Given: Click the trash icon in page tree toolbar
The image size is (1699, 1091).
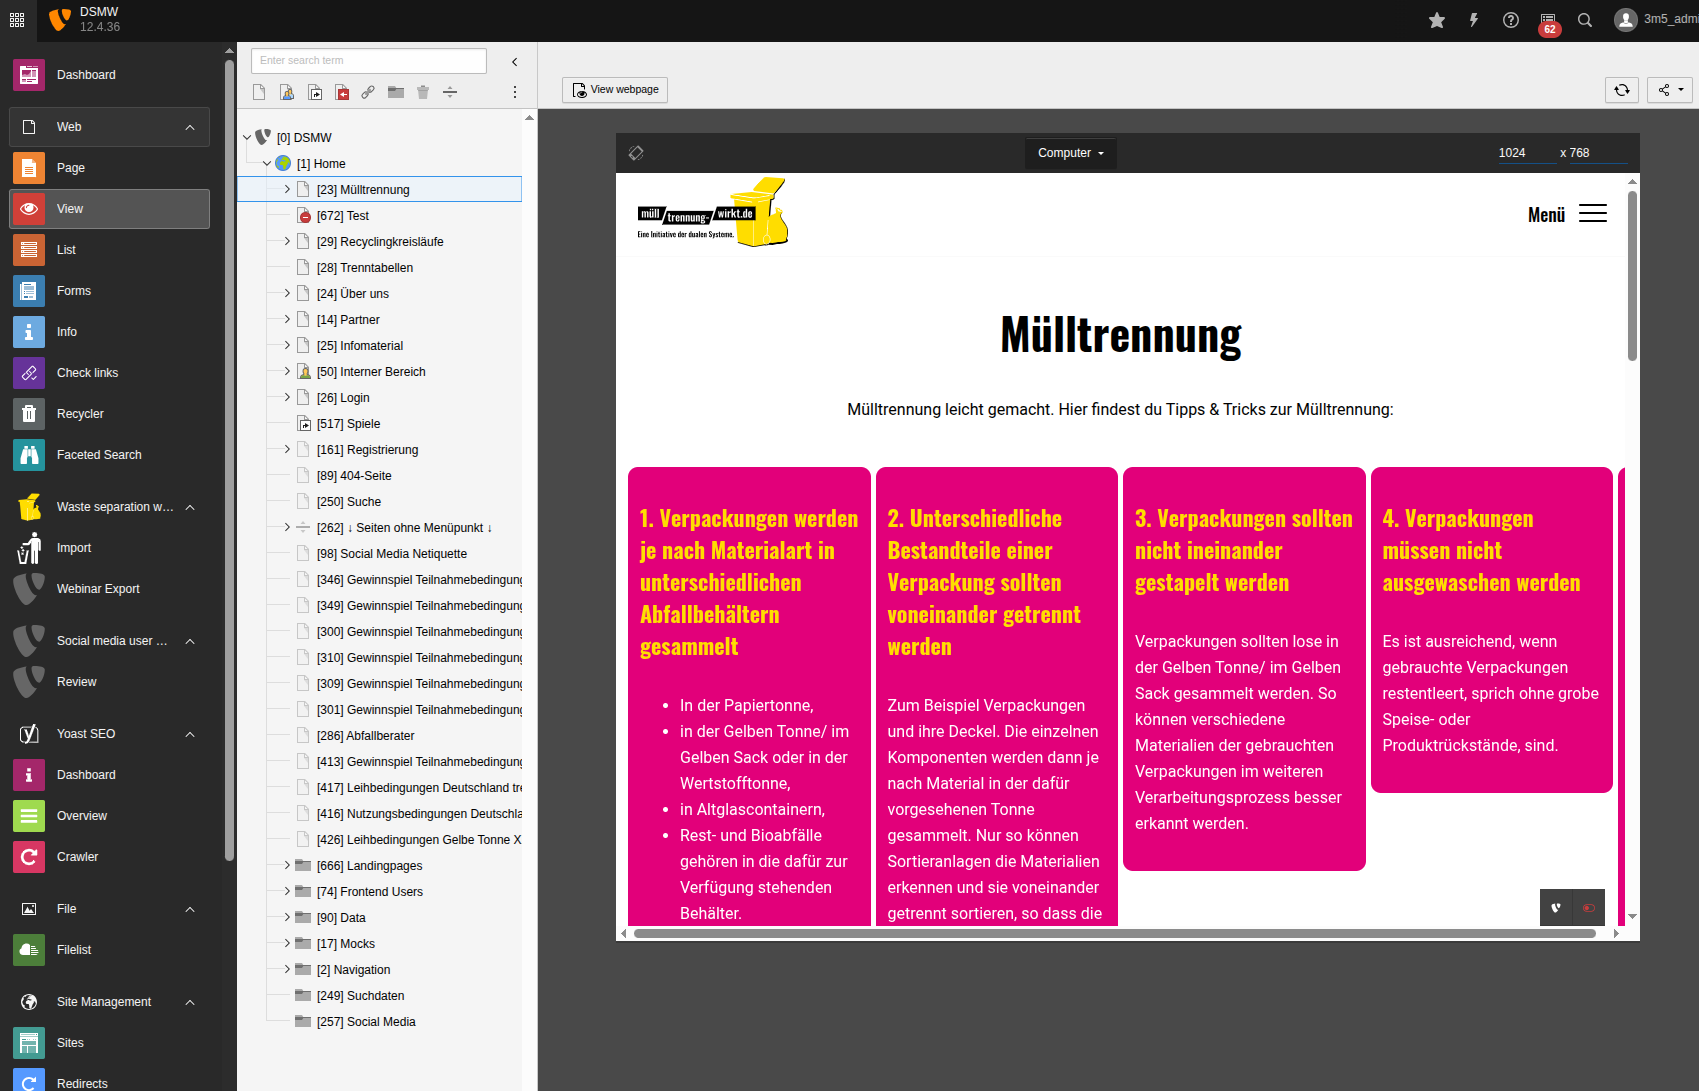Looking at the screenshot, I should 423,92.
